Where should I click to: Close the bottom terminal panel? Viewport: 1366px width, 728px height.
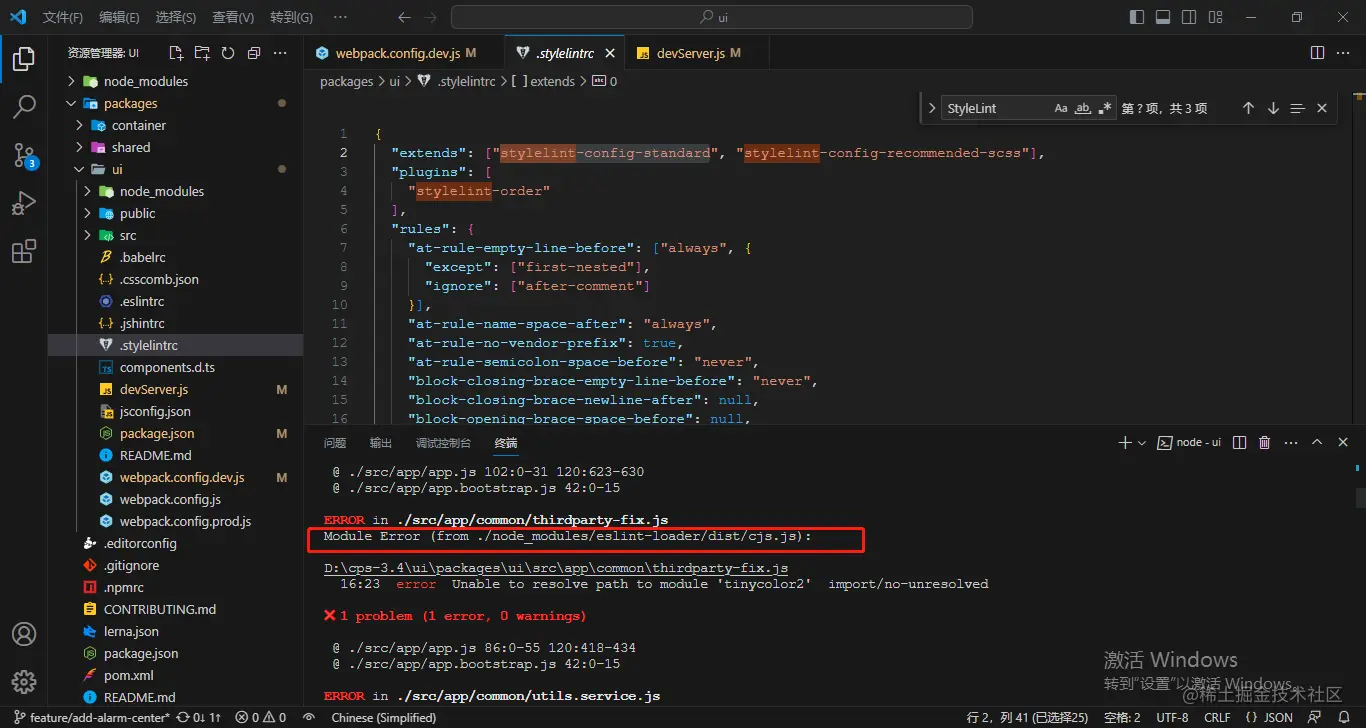tap(1344, 442)
